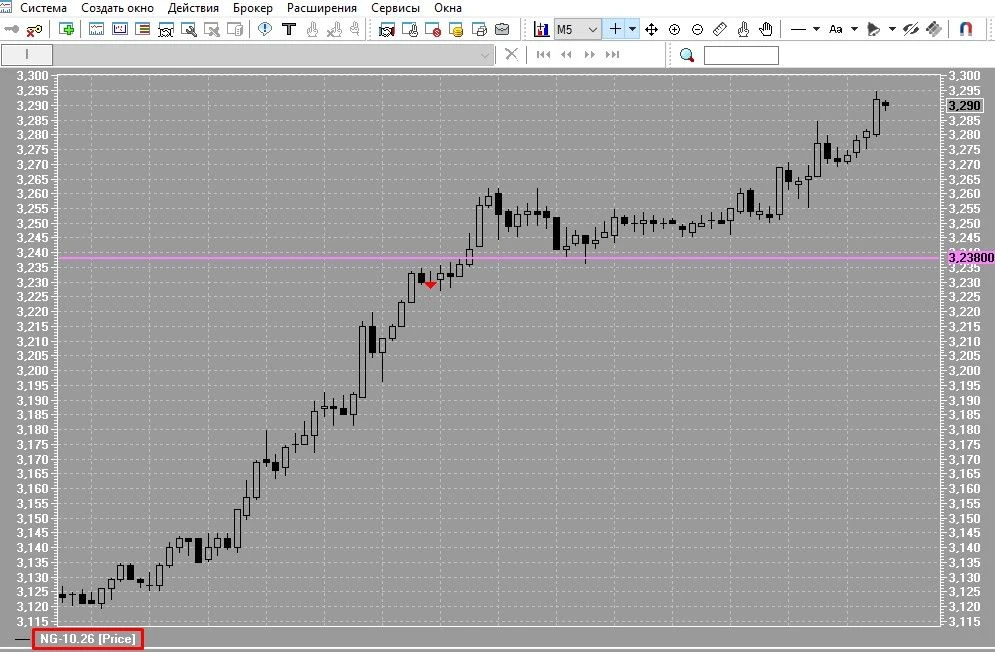Viewport: 995px width, 652px height.
Task: Jump to last record with skip-forward button
Action: point(612,55)
